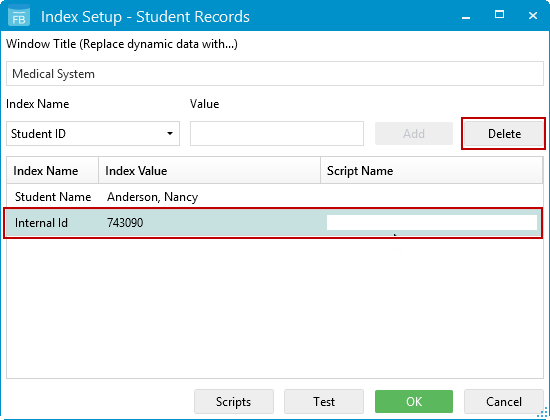Minimize the Index Setup window
The height and width of the screenshot is (420, 550).
[466, 16]
